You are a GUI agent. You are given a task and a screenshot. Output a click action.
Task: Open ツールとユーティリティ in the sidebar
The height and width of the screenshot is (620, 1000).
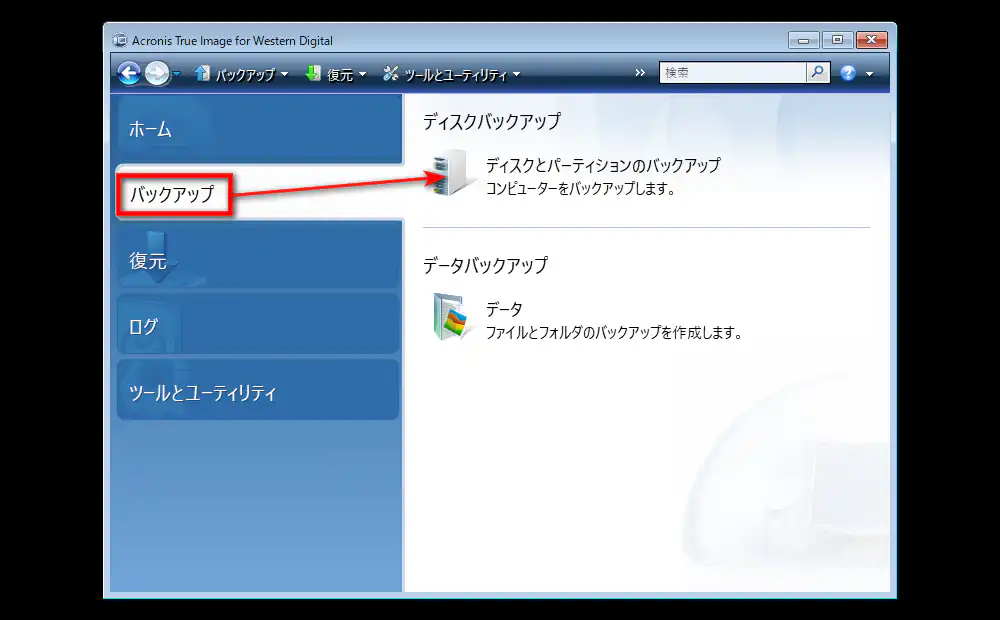tap(258, 392)
